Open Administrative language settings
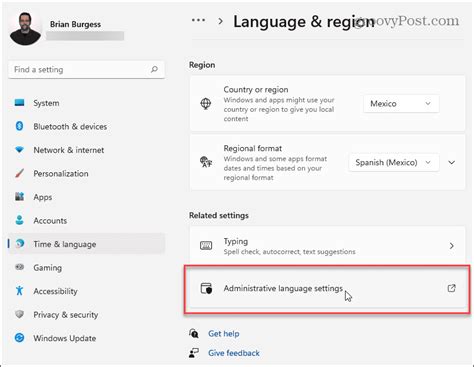This screenshot has width=474, height=367. pyautogui.click(x=327, y=288)
